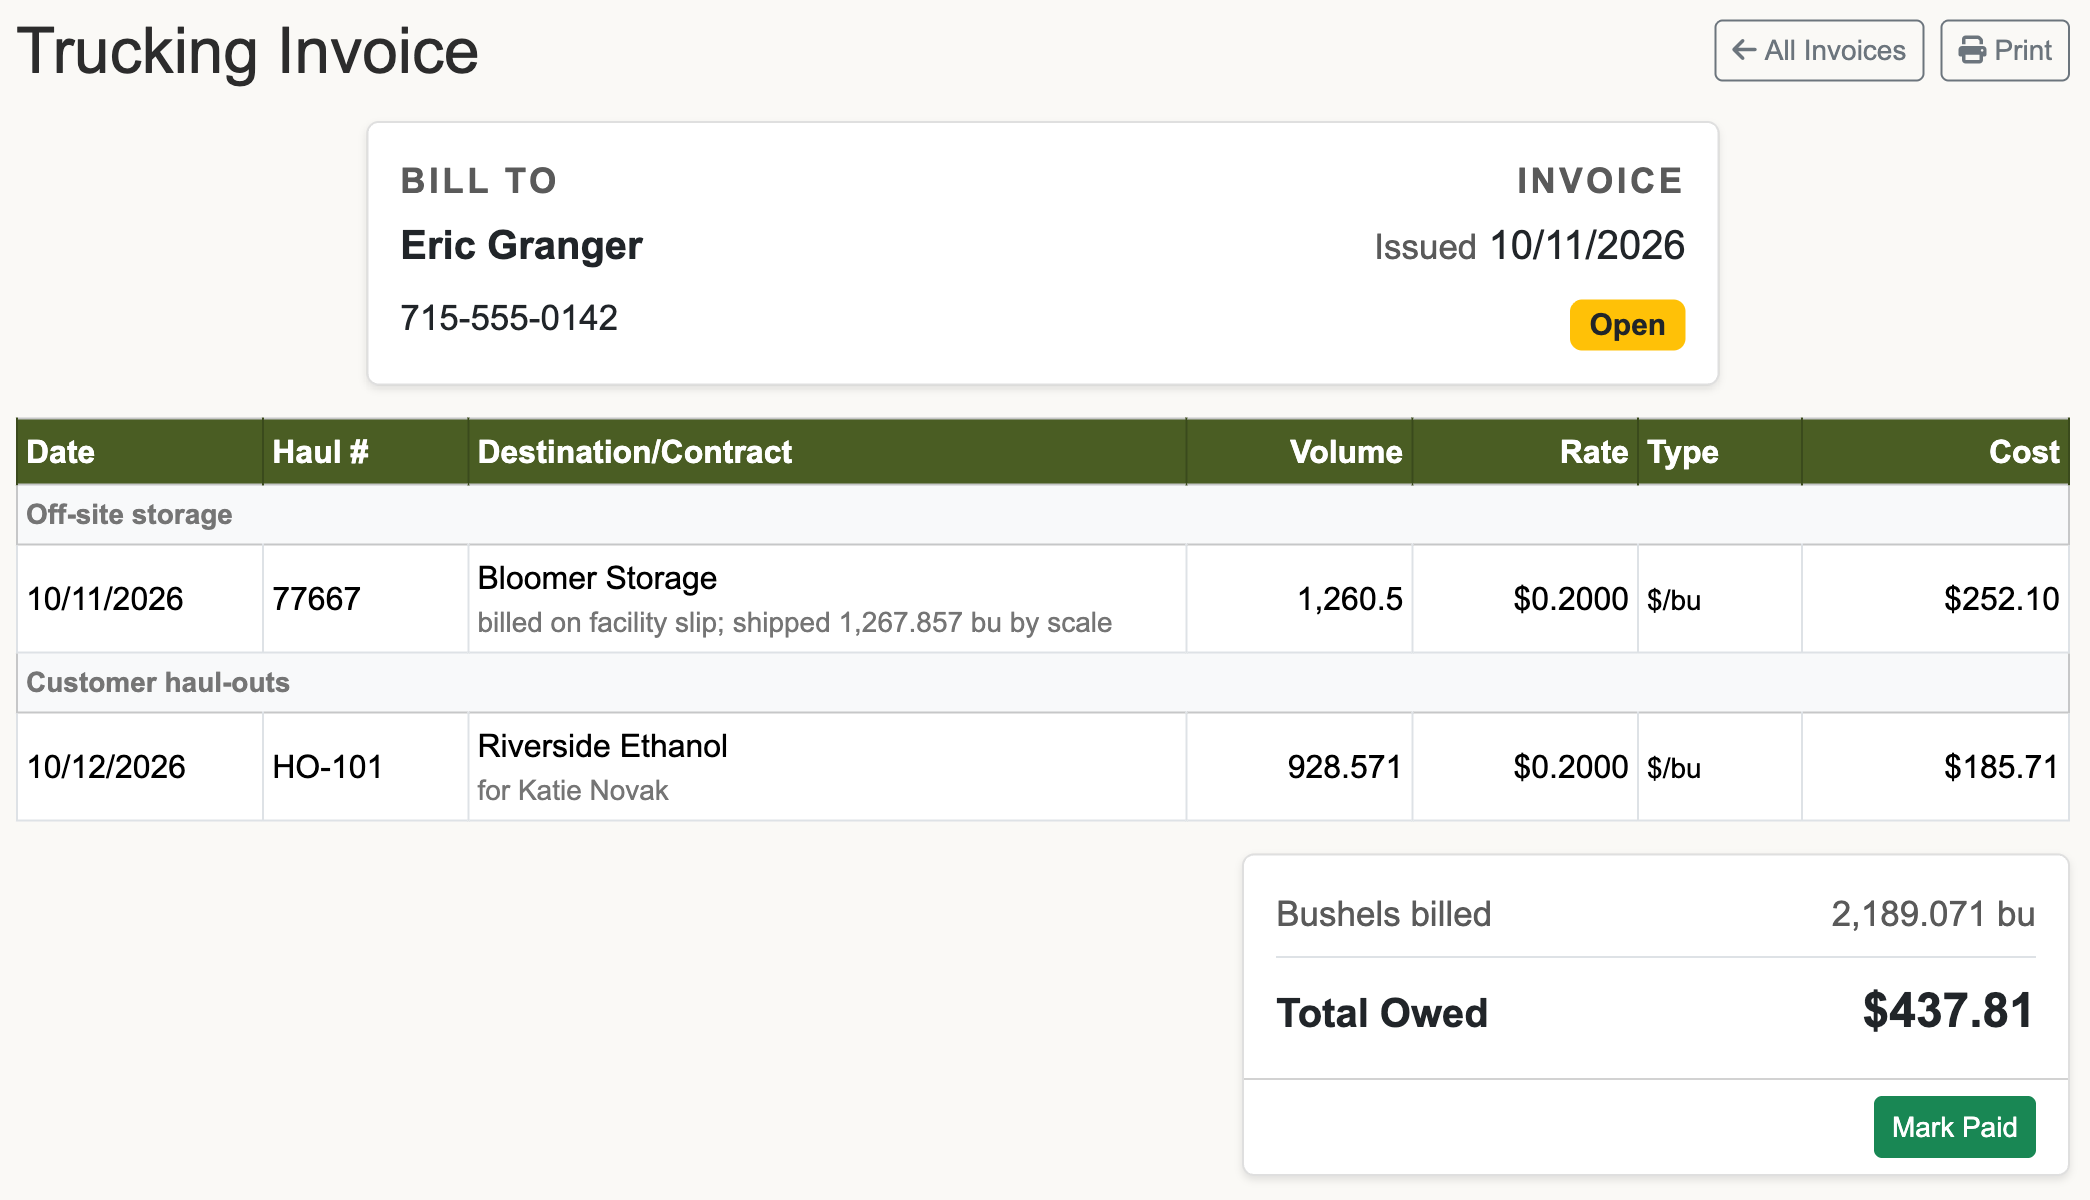The image size is (2090, 1200).
Task: Click cost value $252.10
Action: (2001, 599)
